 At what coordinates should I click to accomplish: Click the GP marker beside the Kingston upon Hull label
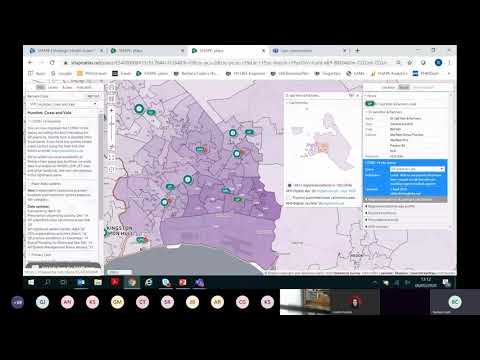click(141, 239)
